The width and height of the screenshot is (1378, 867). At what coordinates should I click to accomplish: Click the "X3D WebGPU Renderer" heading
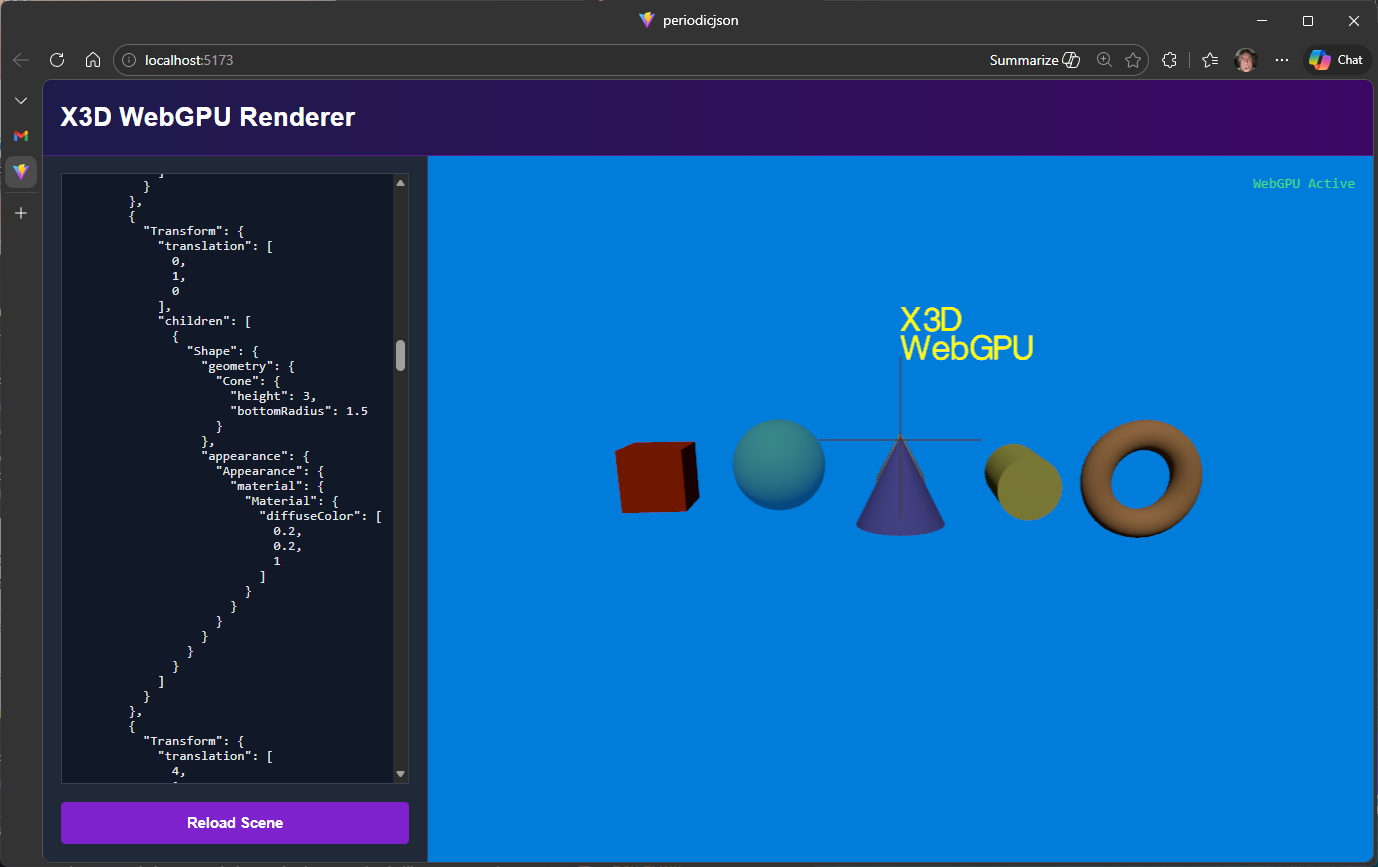(x=208, y=117)
